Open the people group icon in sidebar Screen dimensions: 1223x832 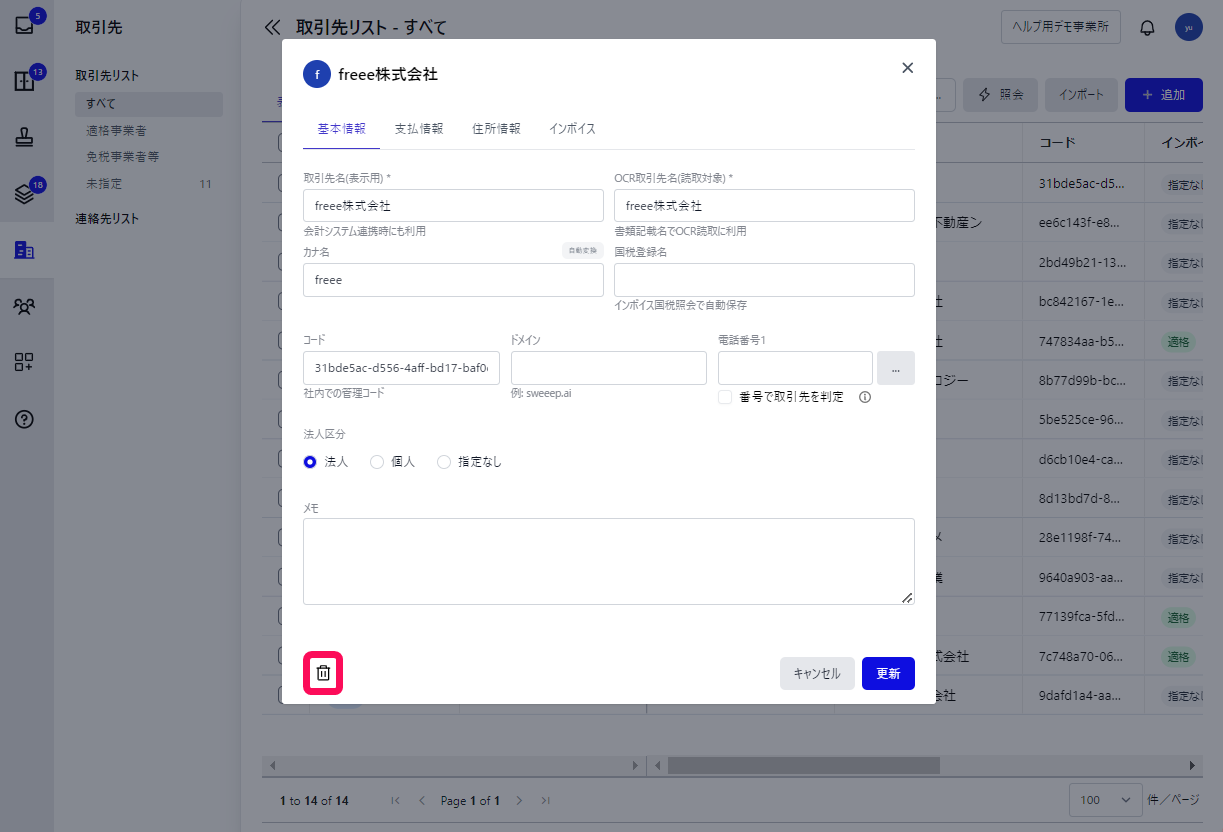pos(25,306)
